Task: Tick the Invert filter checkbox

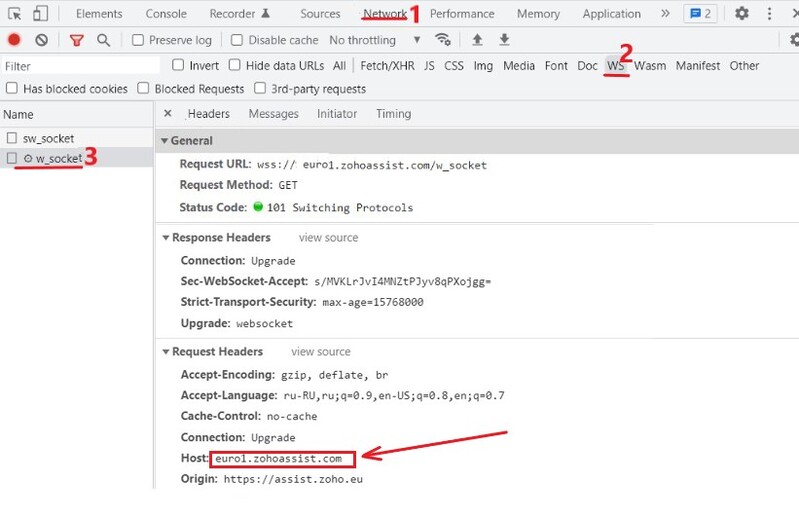Action: [178, 65]
